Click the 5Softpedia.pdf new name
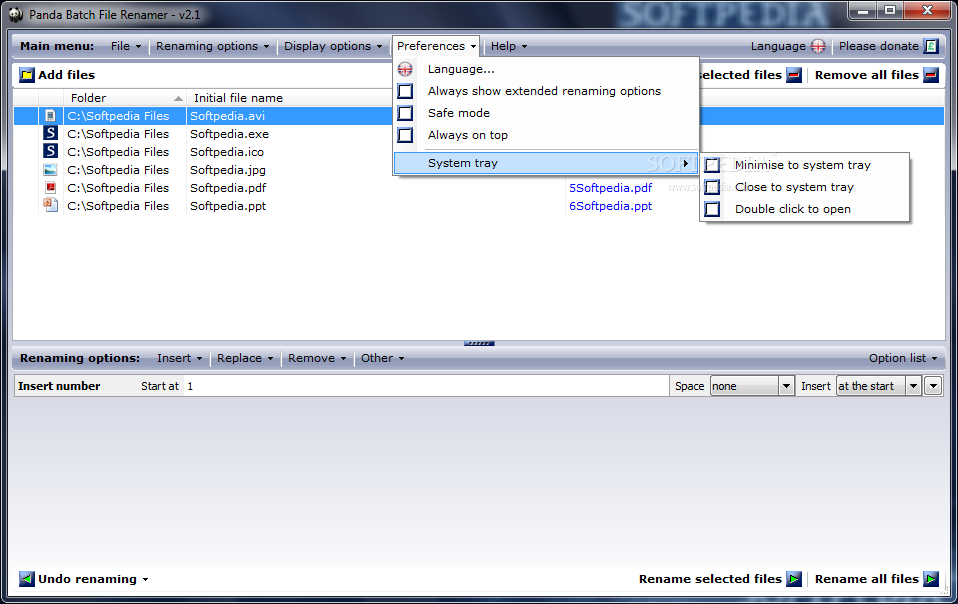Viewport: 958px width, 604px height. click(610, 187)
